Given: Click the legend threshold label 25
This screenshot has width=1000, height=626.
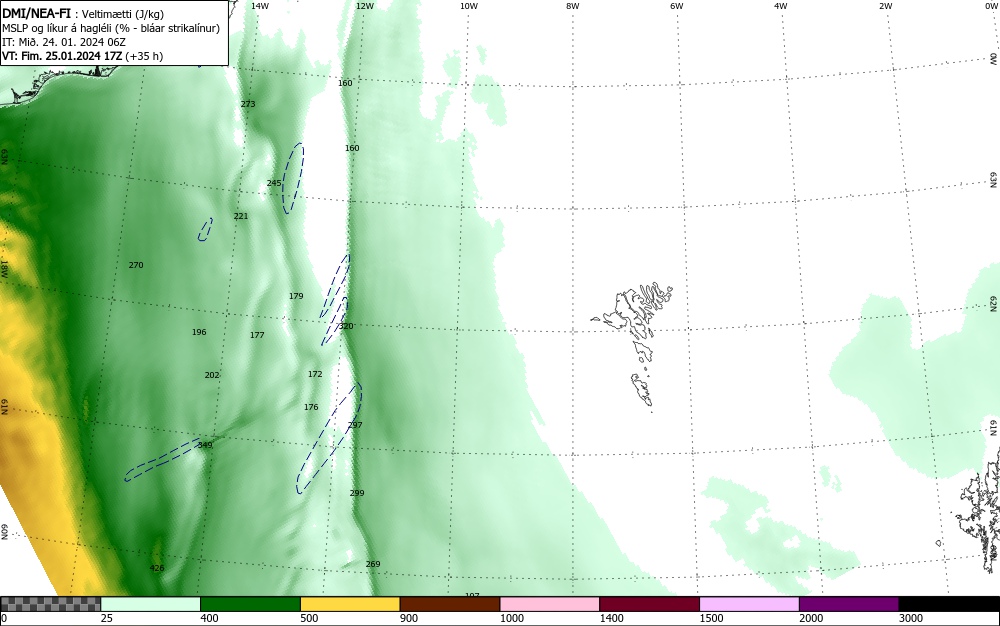Looking at the screenshot, I should tap(107, 618).
